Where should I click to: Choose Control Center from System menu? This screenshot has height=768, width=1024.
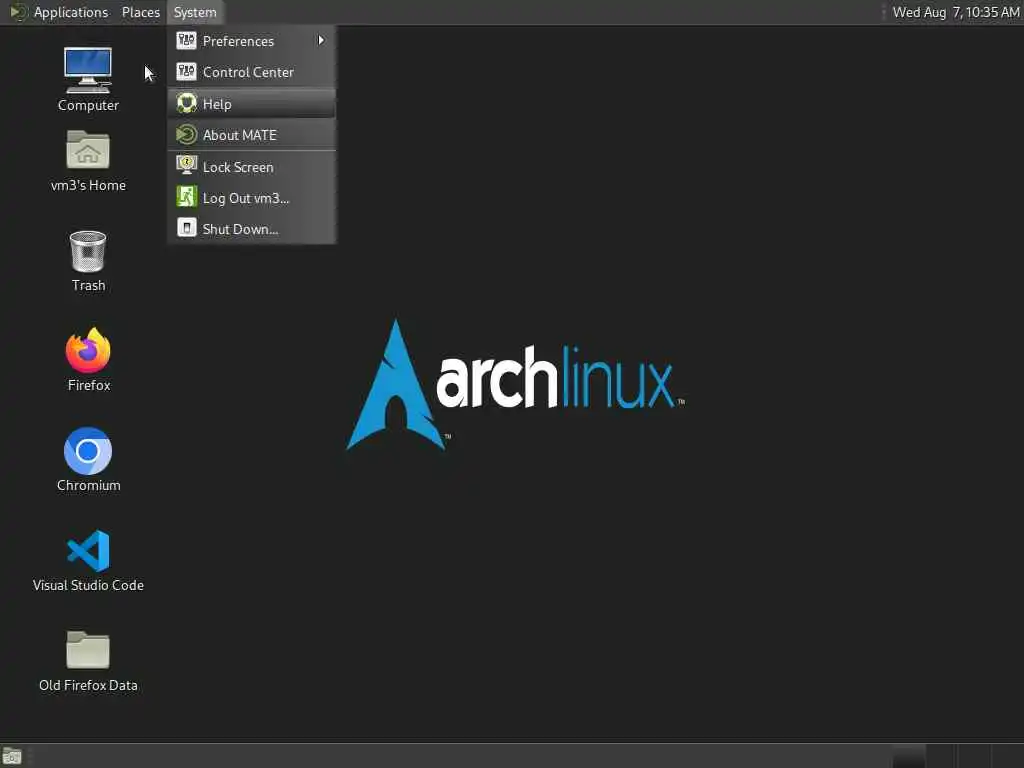point(251,72)
